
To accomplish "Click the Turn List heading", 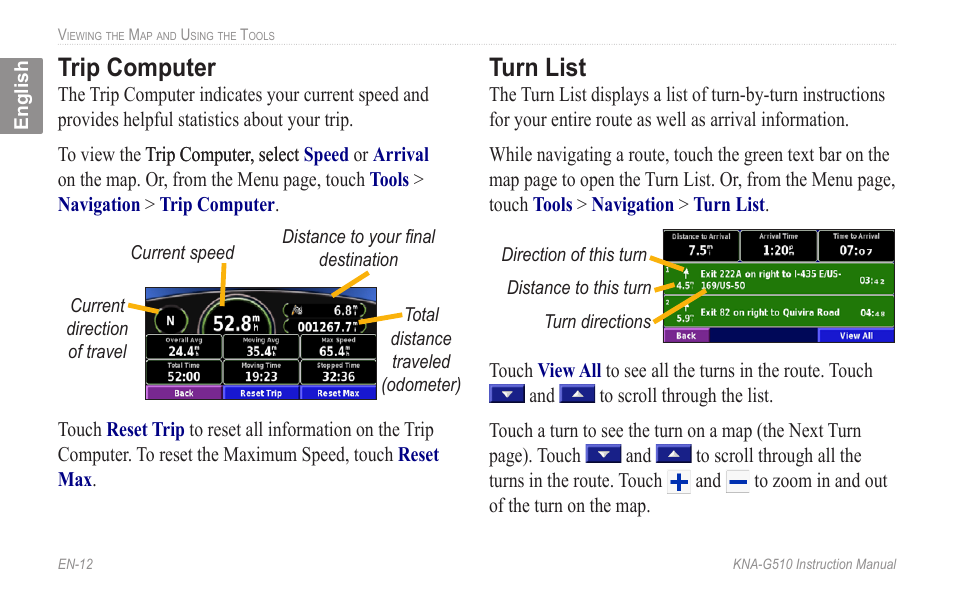I will point(538,68).
